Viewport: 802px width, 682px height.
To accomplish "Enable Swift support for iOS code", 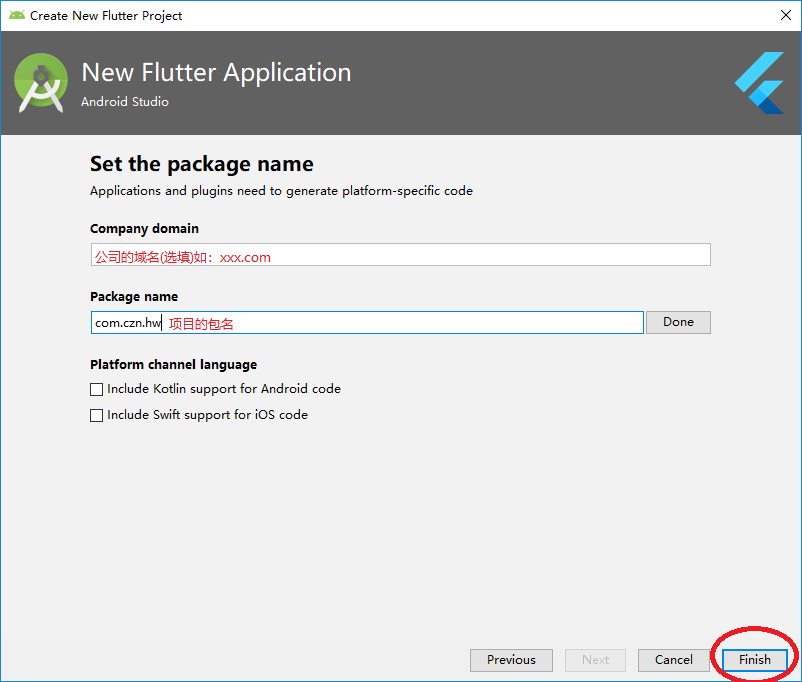I will (96, 415).
